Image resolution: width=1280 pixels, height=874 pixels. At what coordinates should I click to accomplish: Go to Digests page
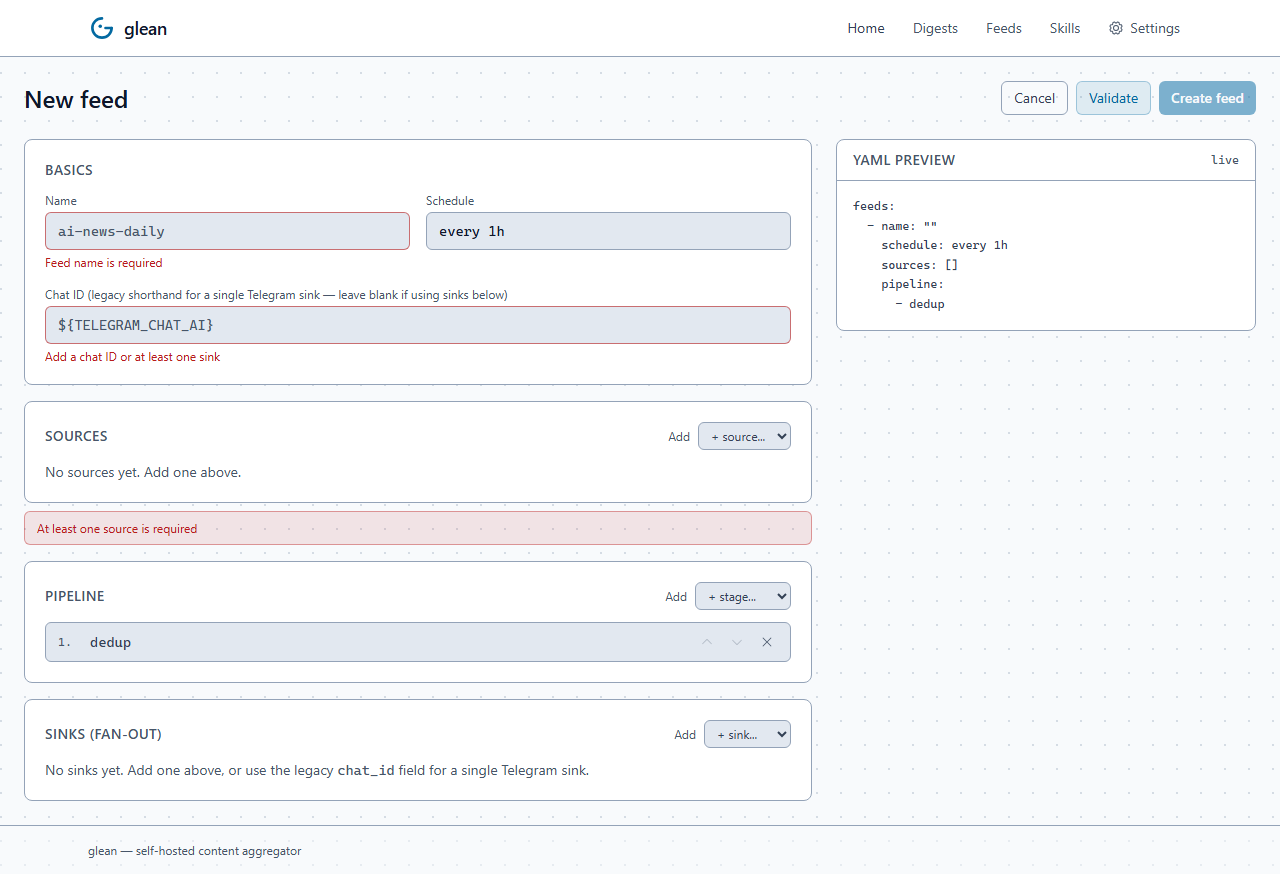point(935,28)
